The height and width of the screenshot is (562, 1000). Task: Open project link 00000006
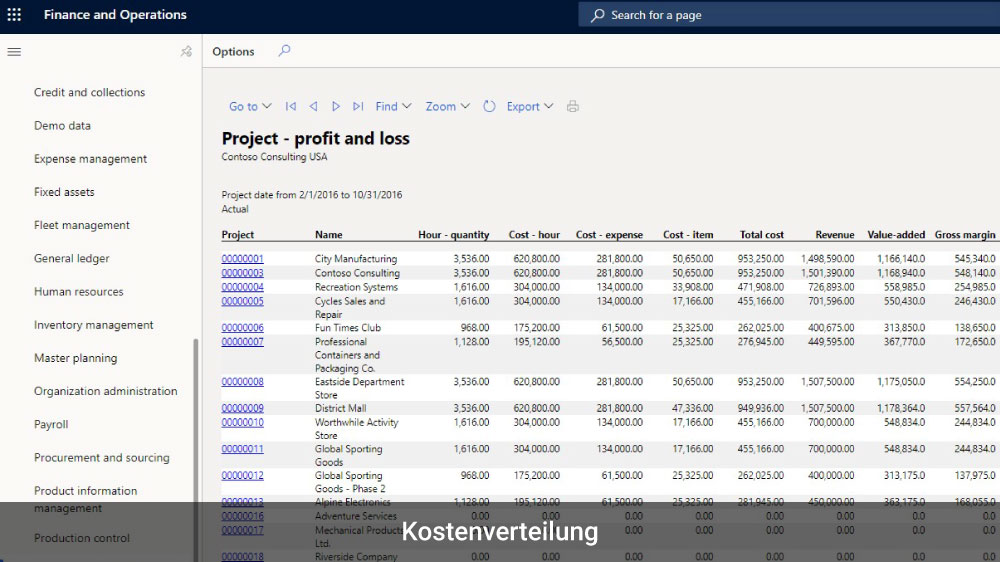(x=242, y=328)
